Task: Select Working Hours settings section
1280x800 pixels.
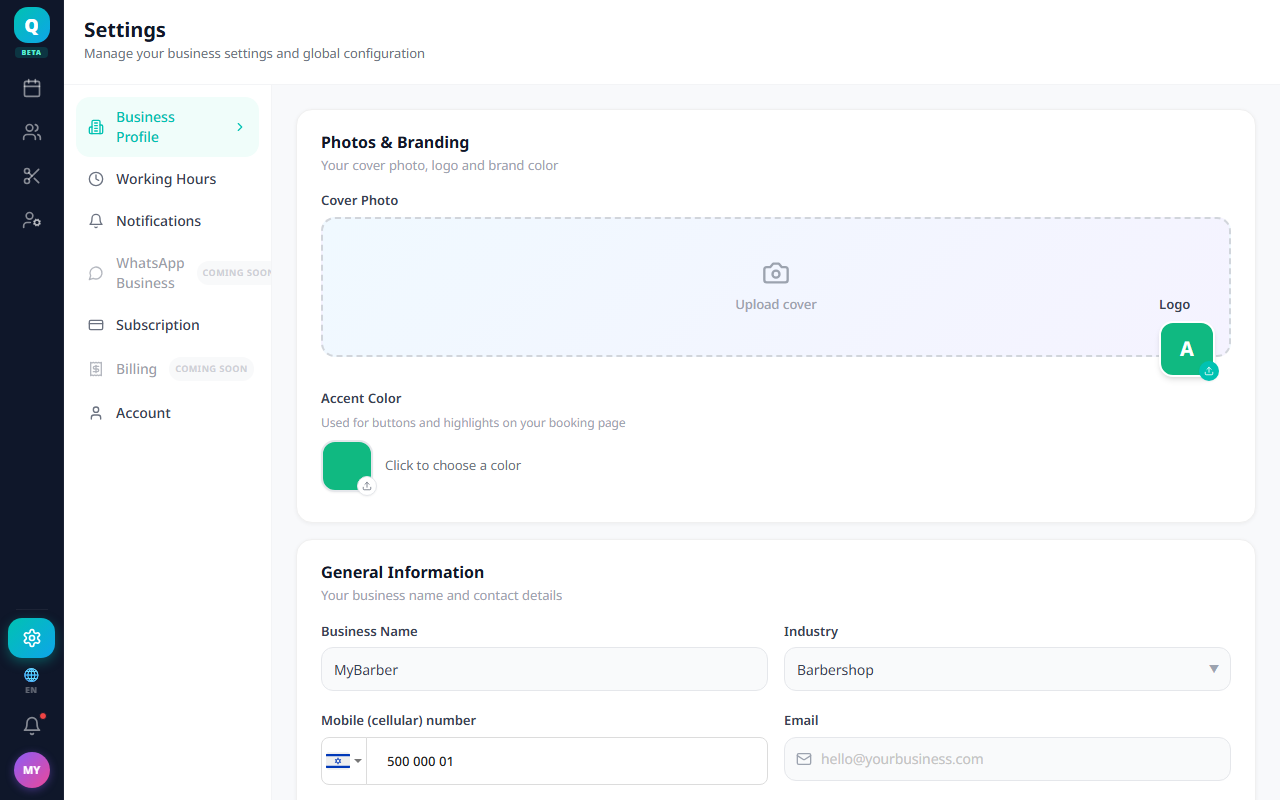Action: [x=167, y=179]
